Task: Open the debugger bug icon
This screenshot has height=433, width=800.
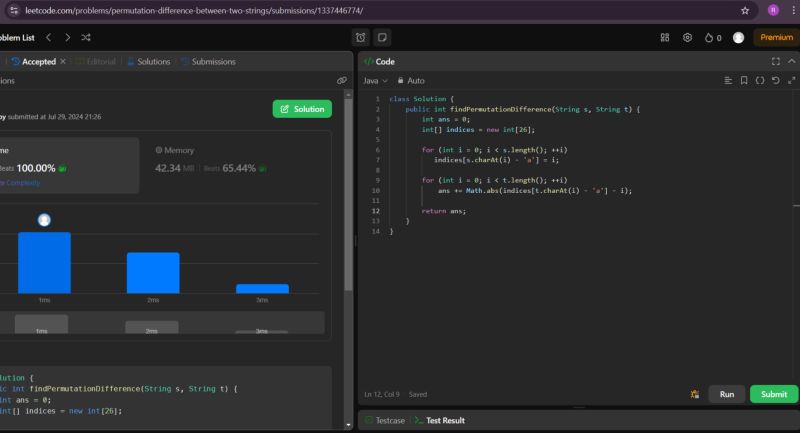Action: tap(694, 394)
